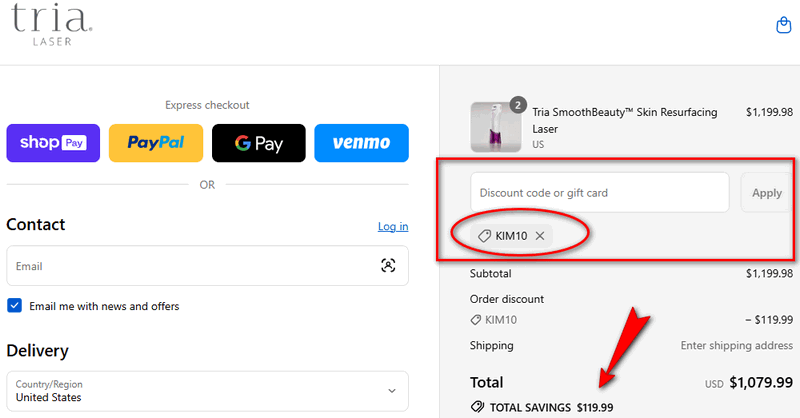Focus the Discount code or gift card field

pyautogui.click(x=599, y=193)
